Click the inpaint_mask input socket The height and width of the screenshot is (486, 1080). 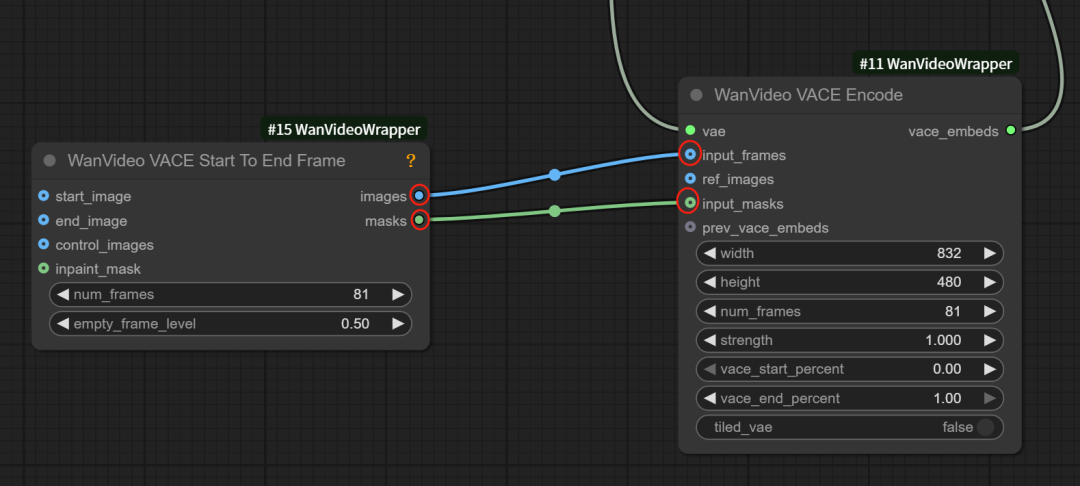(43, 269)
